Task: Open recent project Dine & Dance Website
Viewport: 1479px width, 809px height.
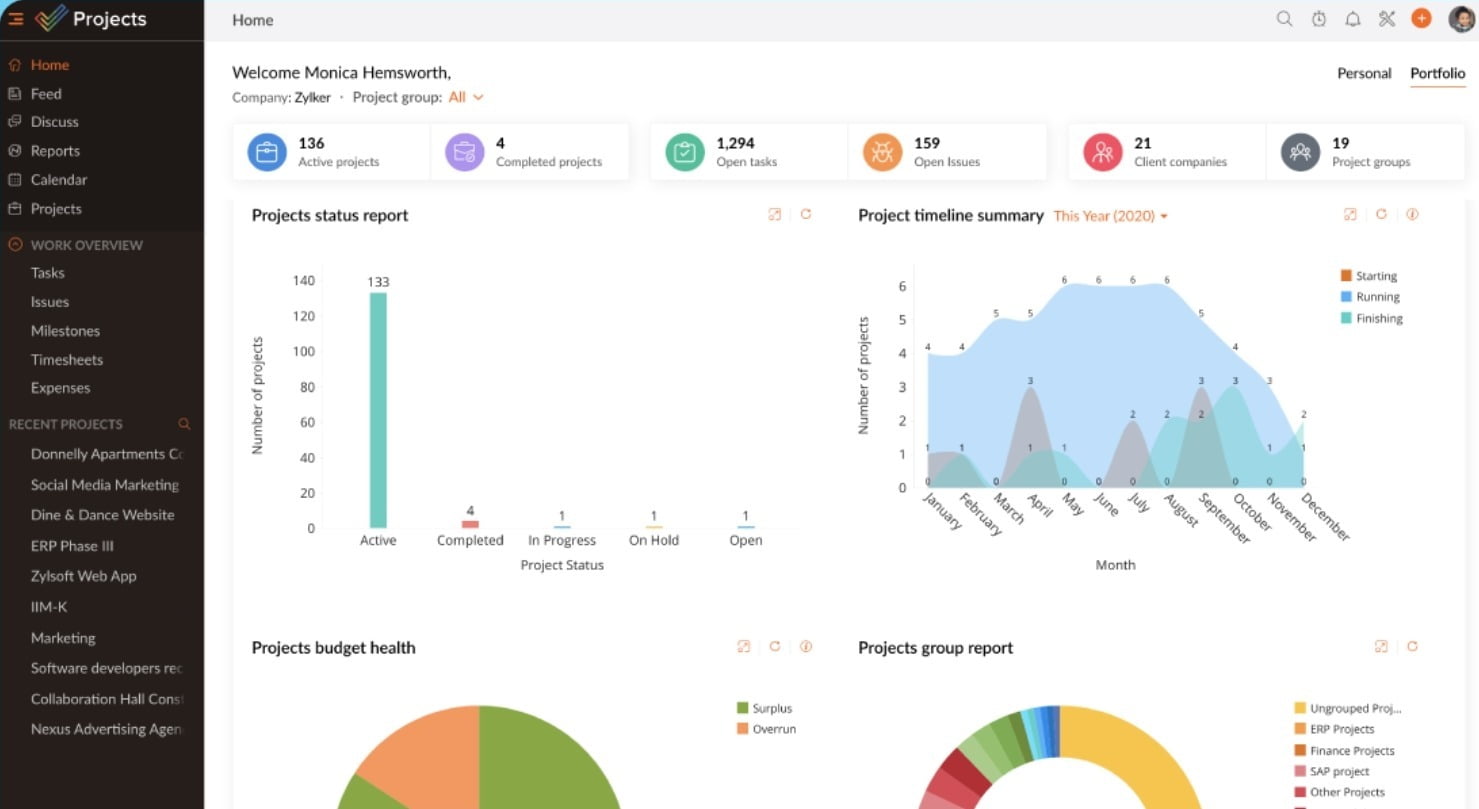Action: [x=102, y=515]
